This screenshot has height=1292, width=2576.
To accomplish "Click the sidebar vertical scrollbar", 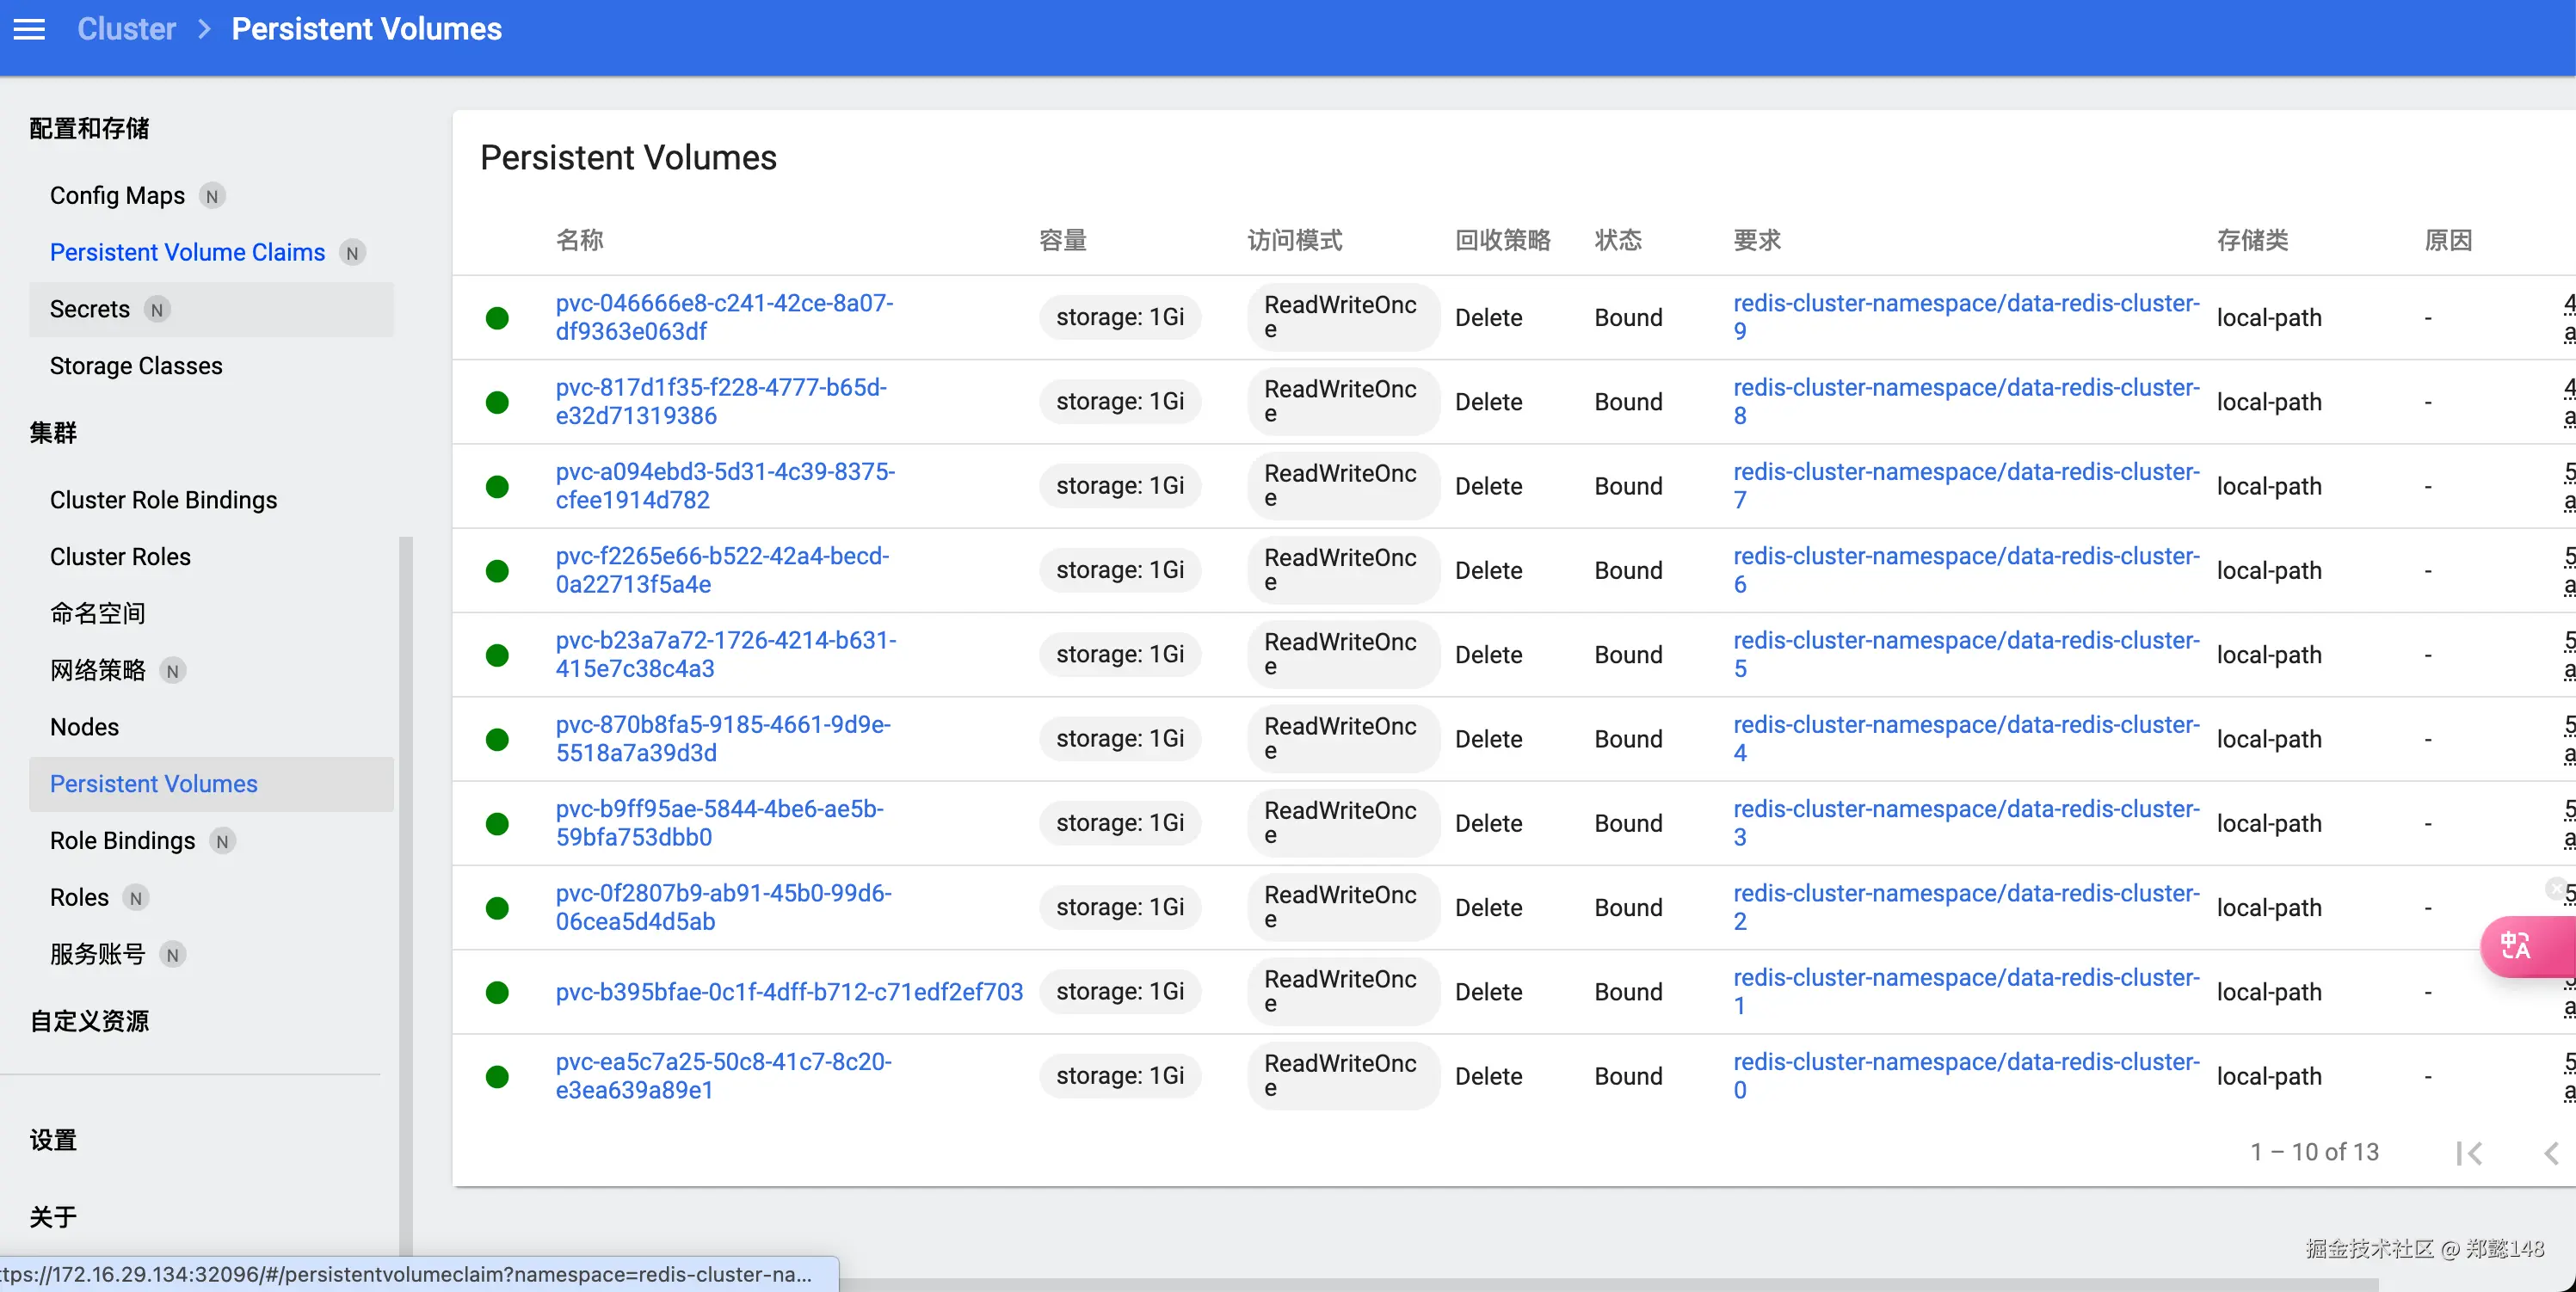I will pos(405,890).
